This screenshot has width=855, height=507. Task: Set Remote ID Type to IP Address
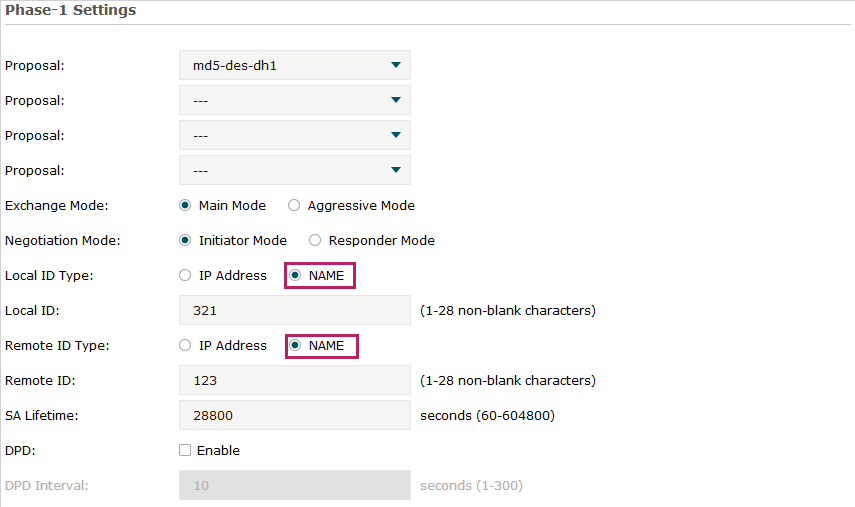[185, 345]
